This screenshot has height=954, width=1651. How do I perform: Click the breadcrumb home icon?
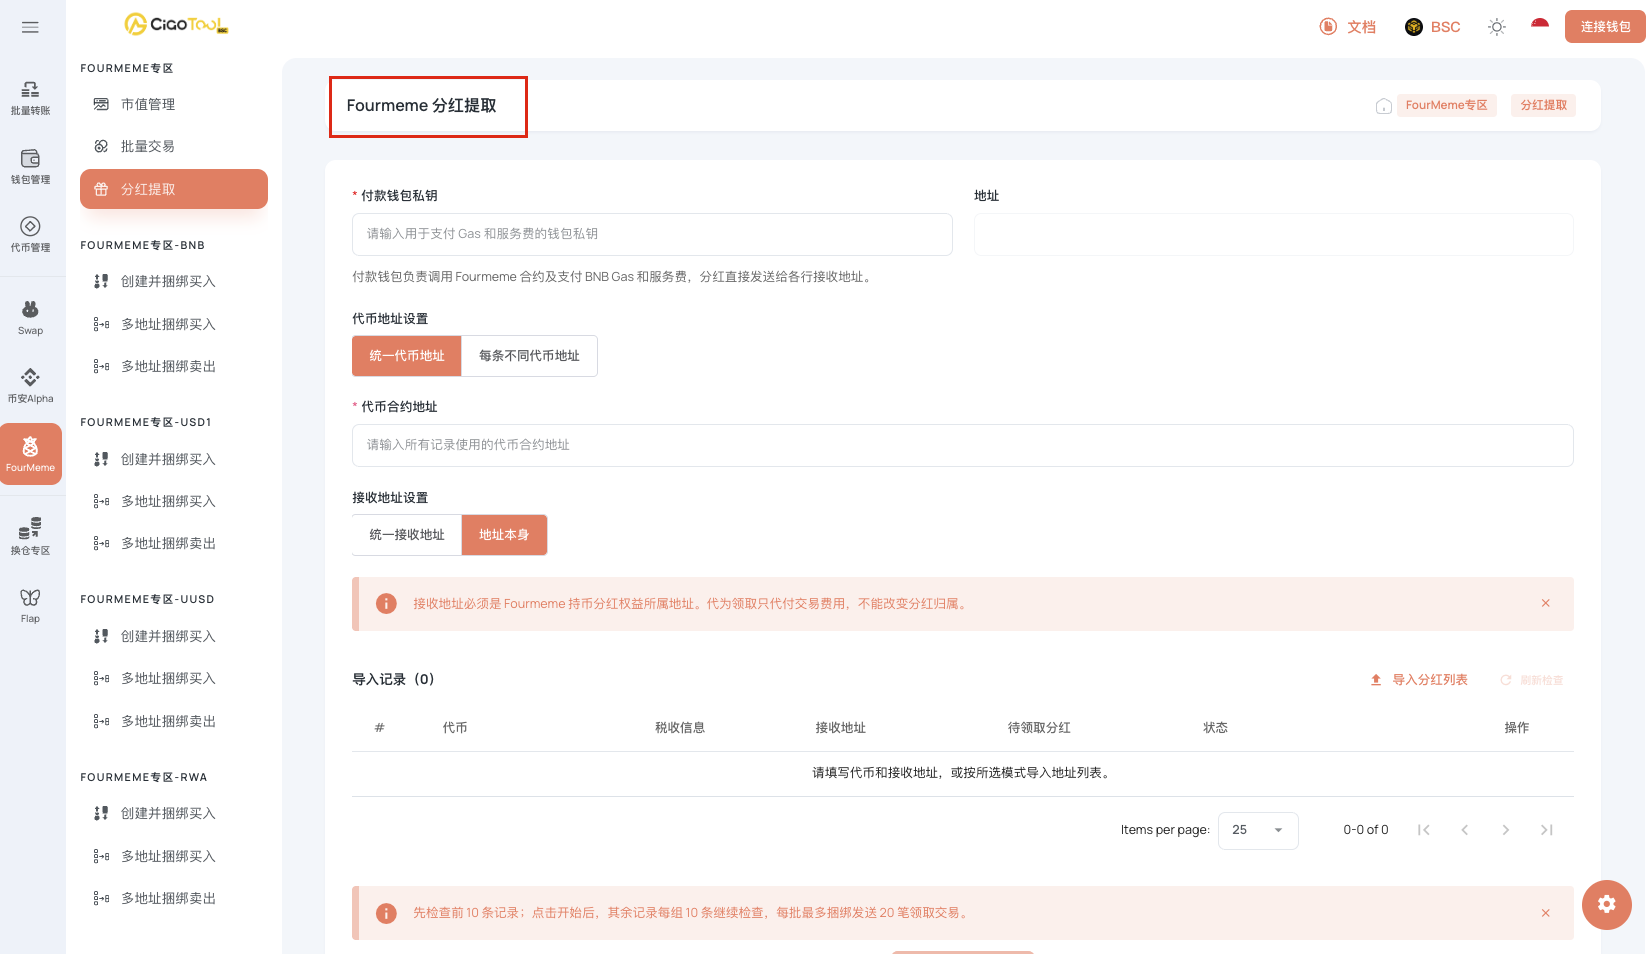coord(1384,106)
